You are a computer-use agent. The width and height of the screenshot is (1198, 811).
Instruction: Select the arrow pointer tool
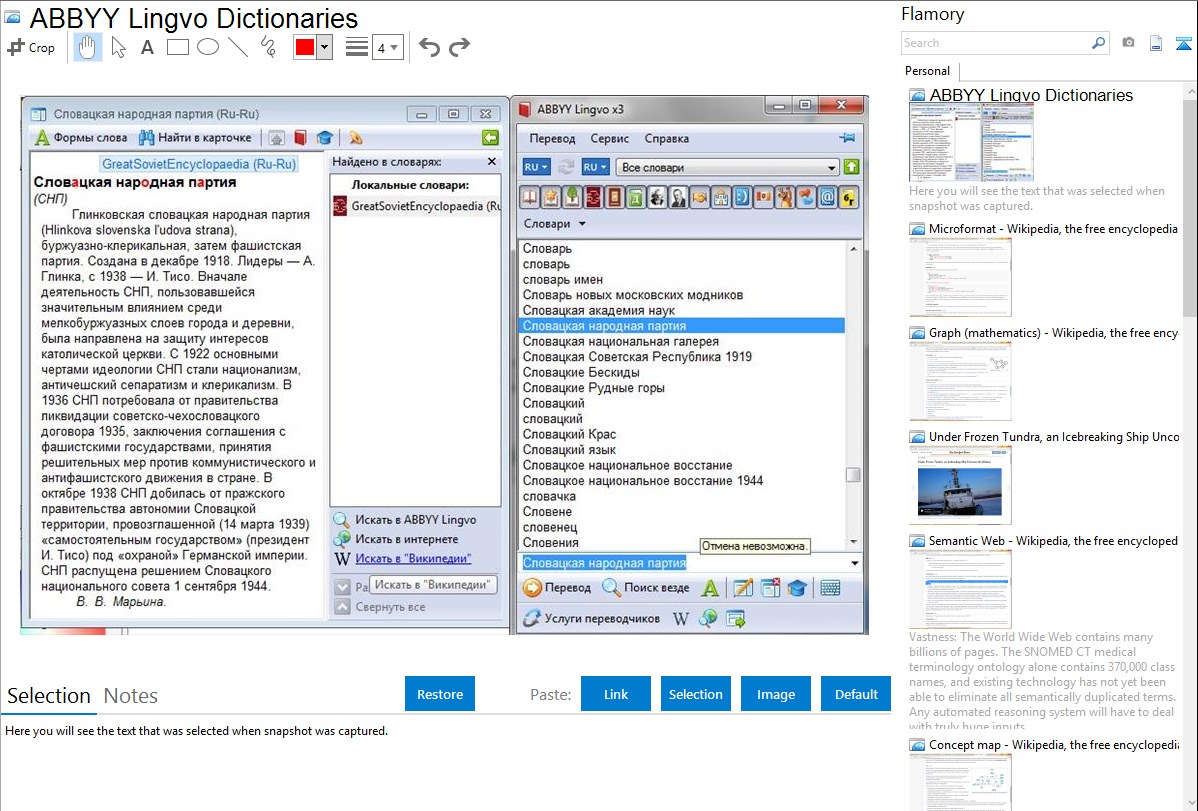pyautogui.click(x=118, y=47)
